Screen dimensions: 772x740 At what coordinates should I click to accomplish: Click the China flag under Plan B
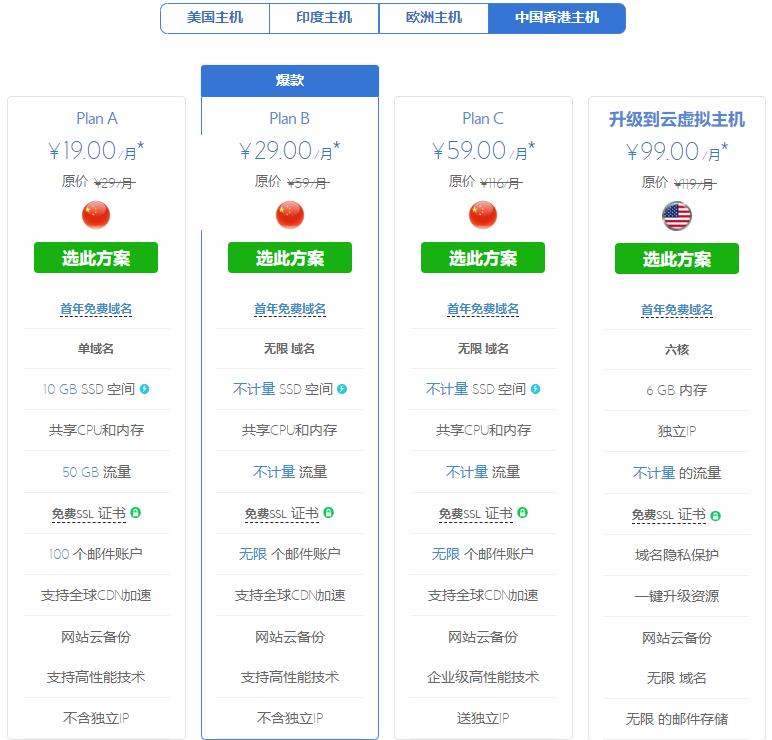290,215
